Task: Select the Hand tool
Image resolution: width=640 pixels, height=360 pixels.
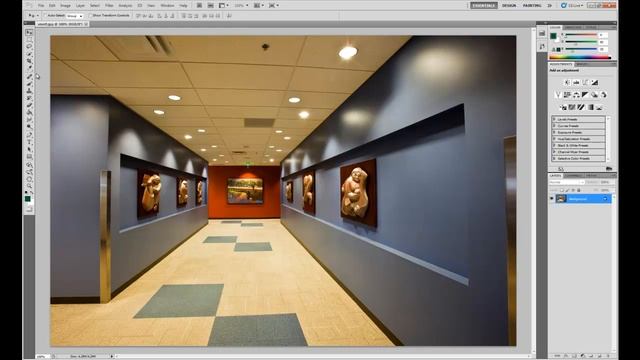Action: click(29, 179)
